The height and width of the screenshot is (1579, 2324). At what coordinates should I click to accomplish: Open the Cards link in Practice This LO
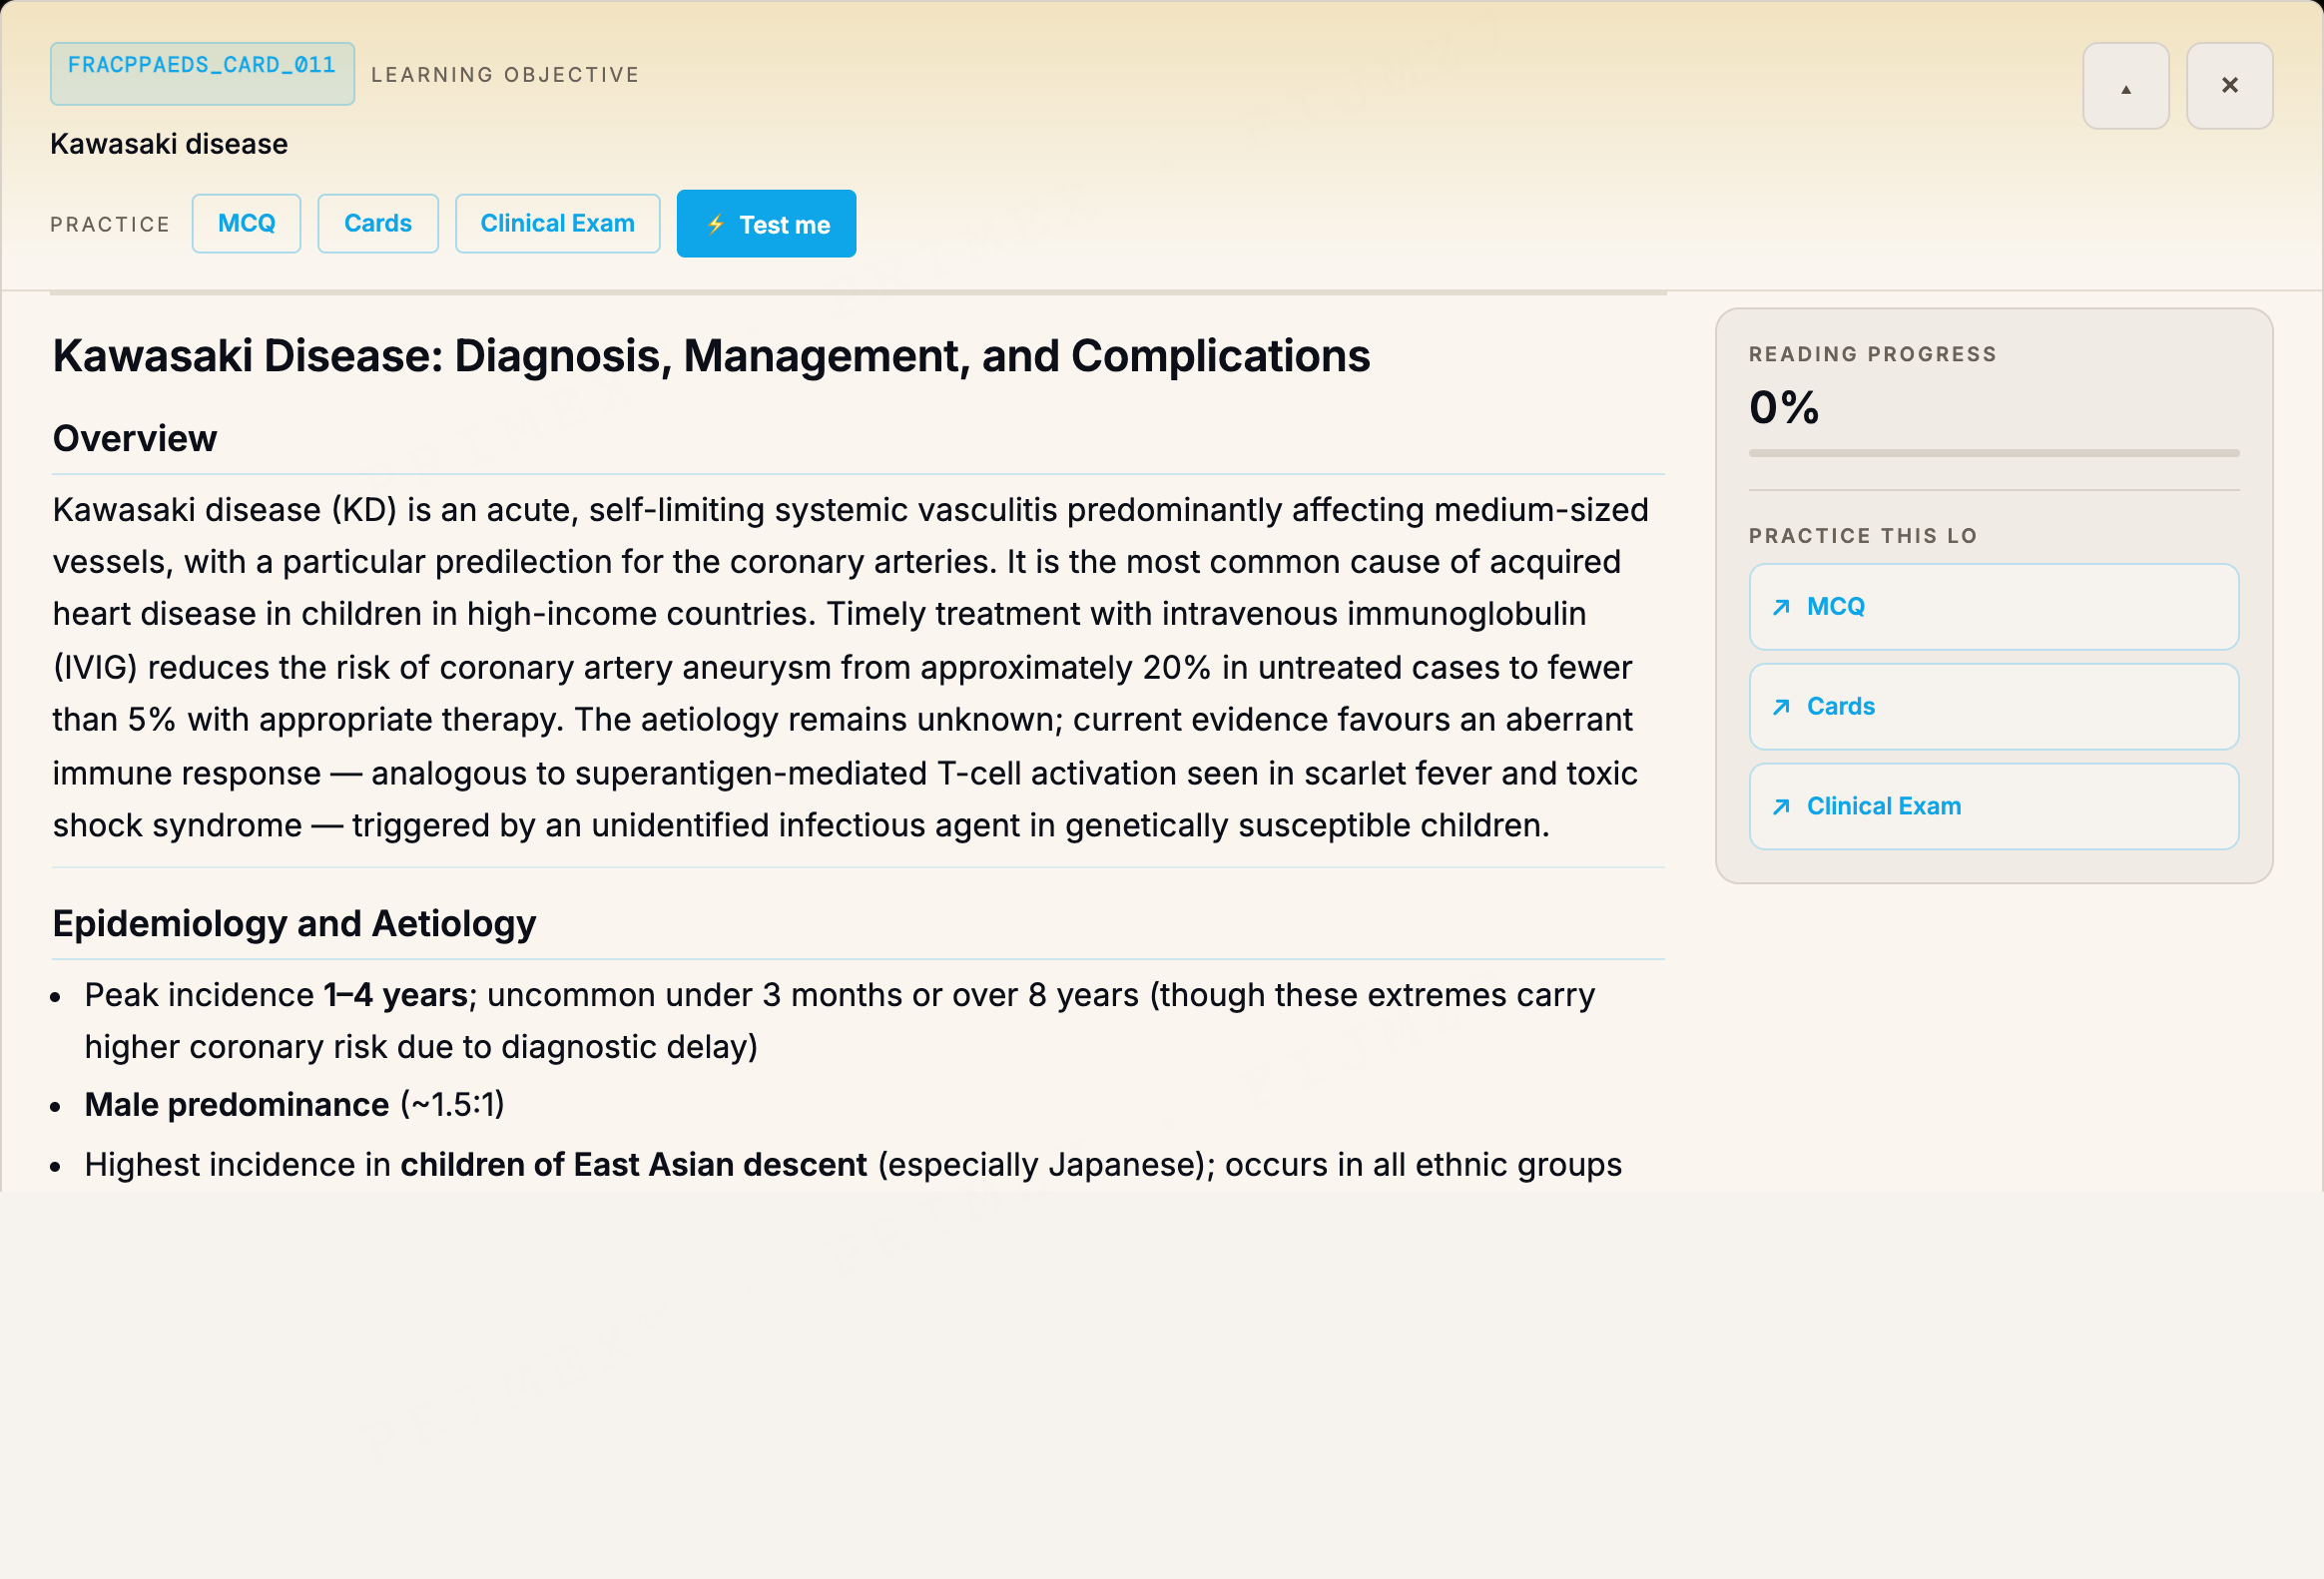1994,707
